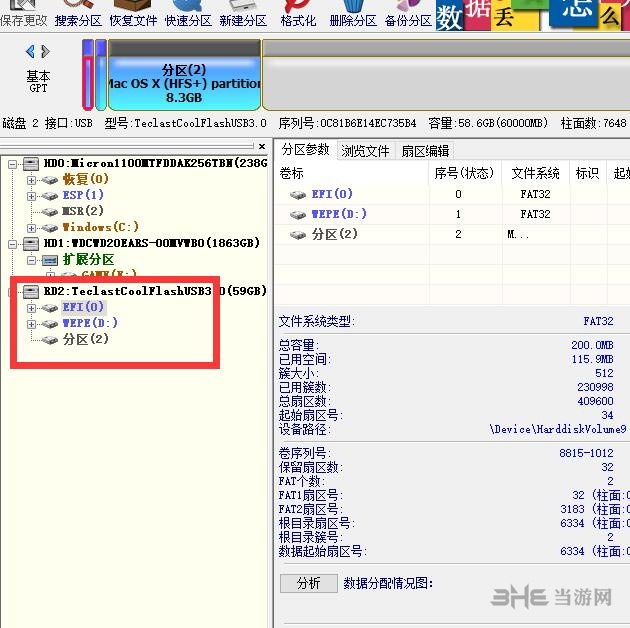
Task: Switch to the 扇区编辑 tab
Action: [x=425, y=151]
